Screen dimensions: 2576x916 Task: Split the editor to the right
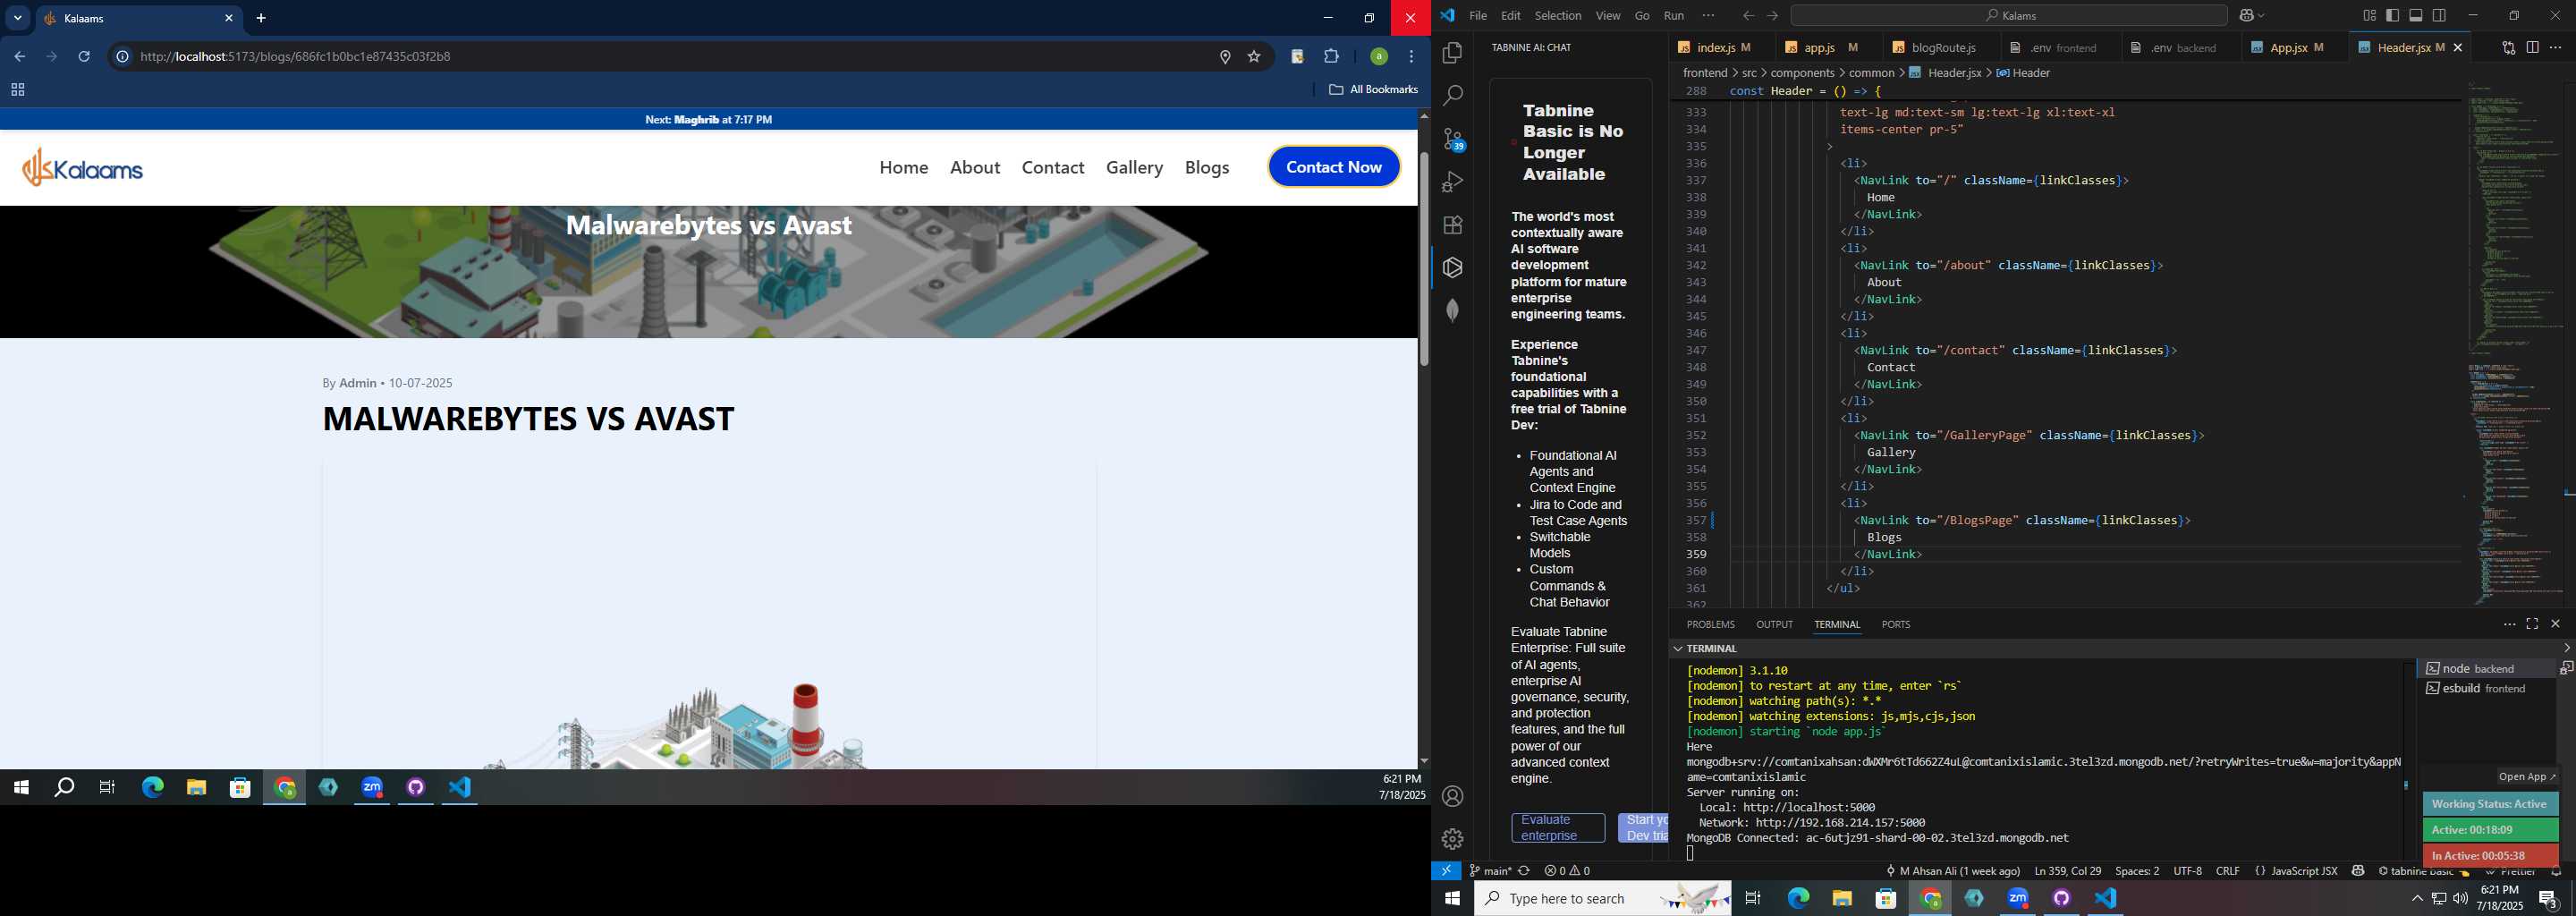tap(2532, 48)
